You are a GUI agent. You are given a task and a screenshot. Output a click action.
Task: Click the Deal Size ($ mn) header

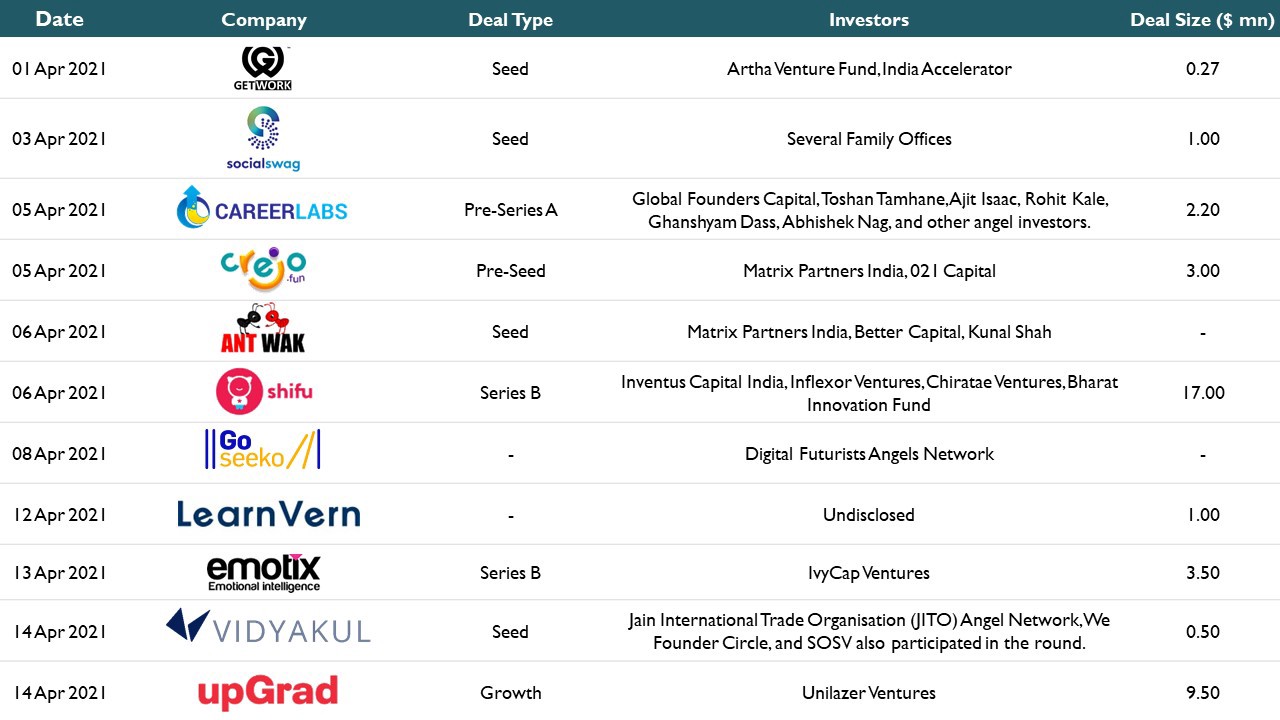1202,20
